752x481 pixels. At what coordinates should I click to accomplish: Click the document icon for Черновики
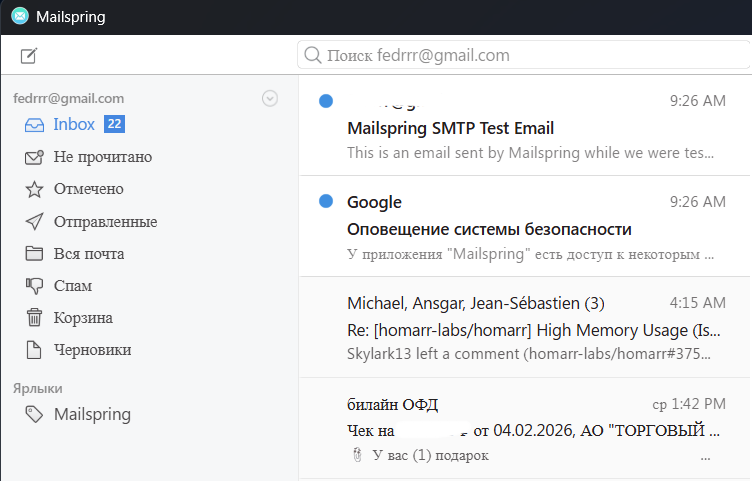34,350
